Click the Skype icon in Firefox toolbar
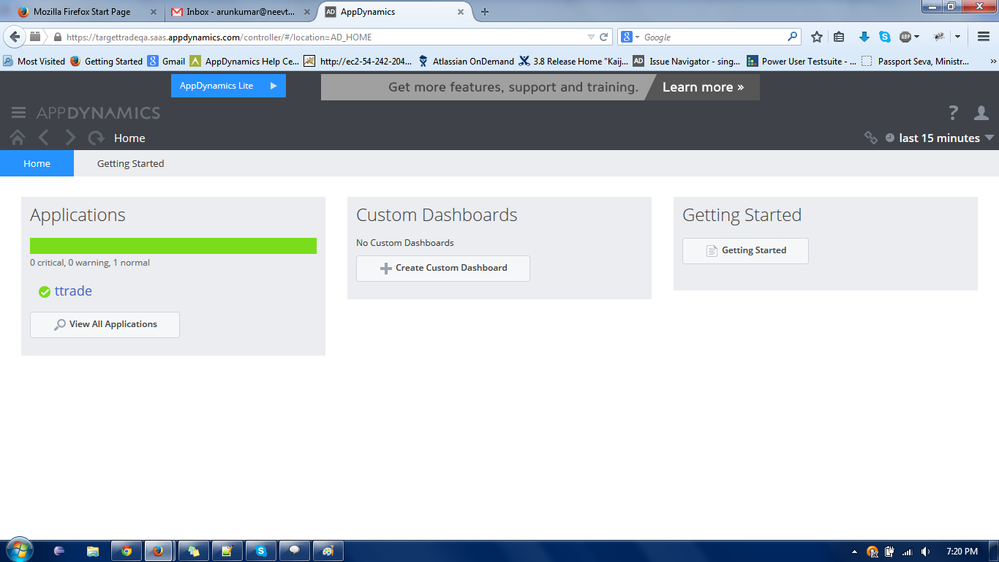Screen dimensions: 999x562 (x=885, y=37)
